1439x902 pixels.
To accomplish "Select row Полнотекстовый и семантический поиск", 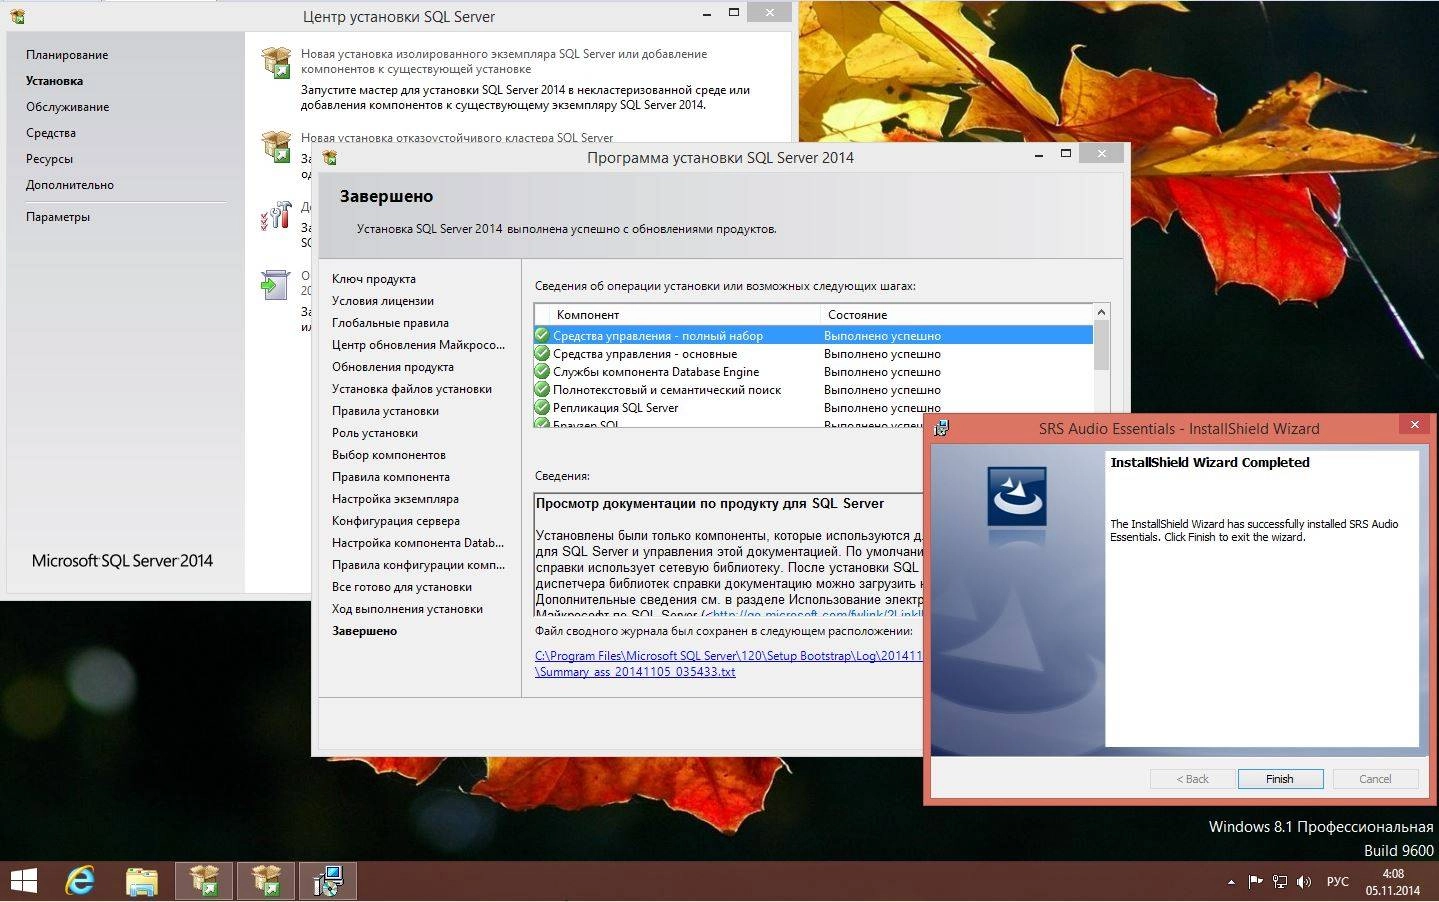I will [813, 390].
